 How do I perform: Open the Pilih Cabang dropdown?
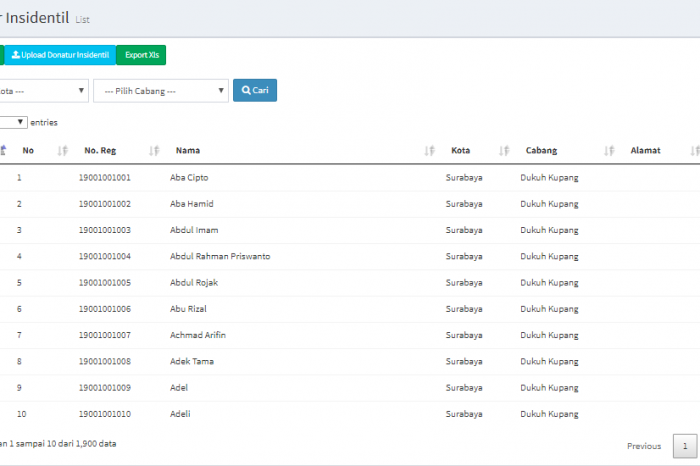(x=161, y=91)
